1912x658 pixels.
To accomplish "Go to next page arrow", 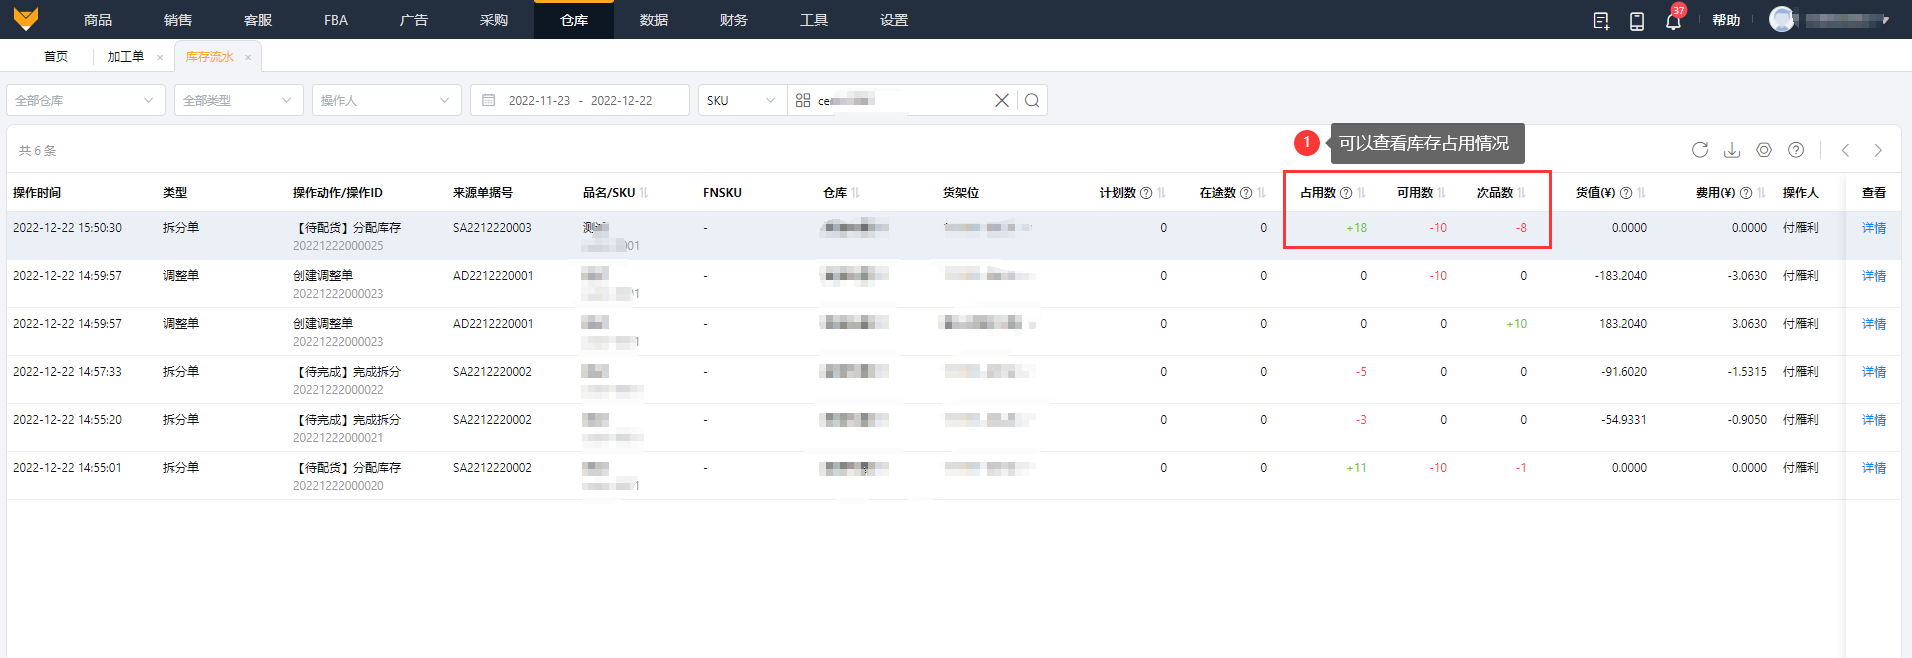I will coord(1878,150).
